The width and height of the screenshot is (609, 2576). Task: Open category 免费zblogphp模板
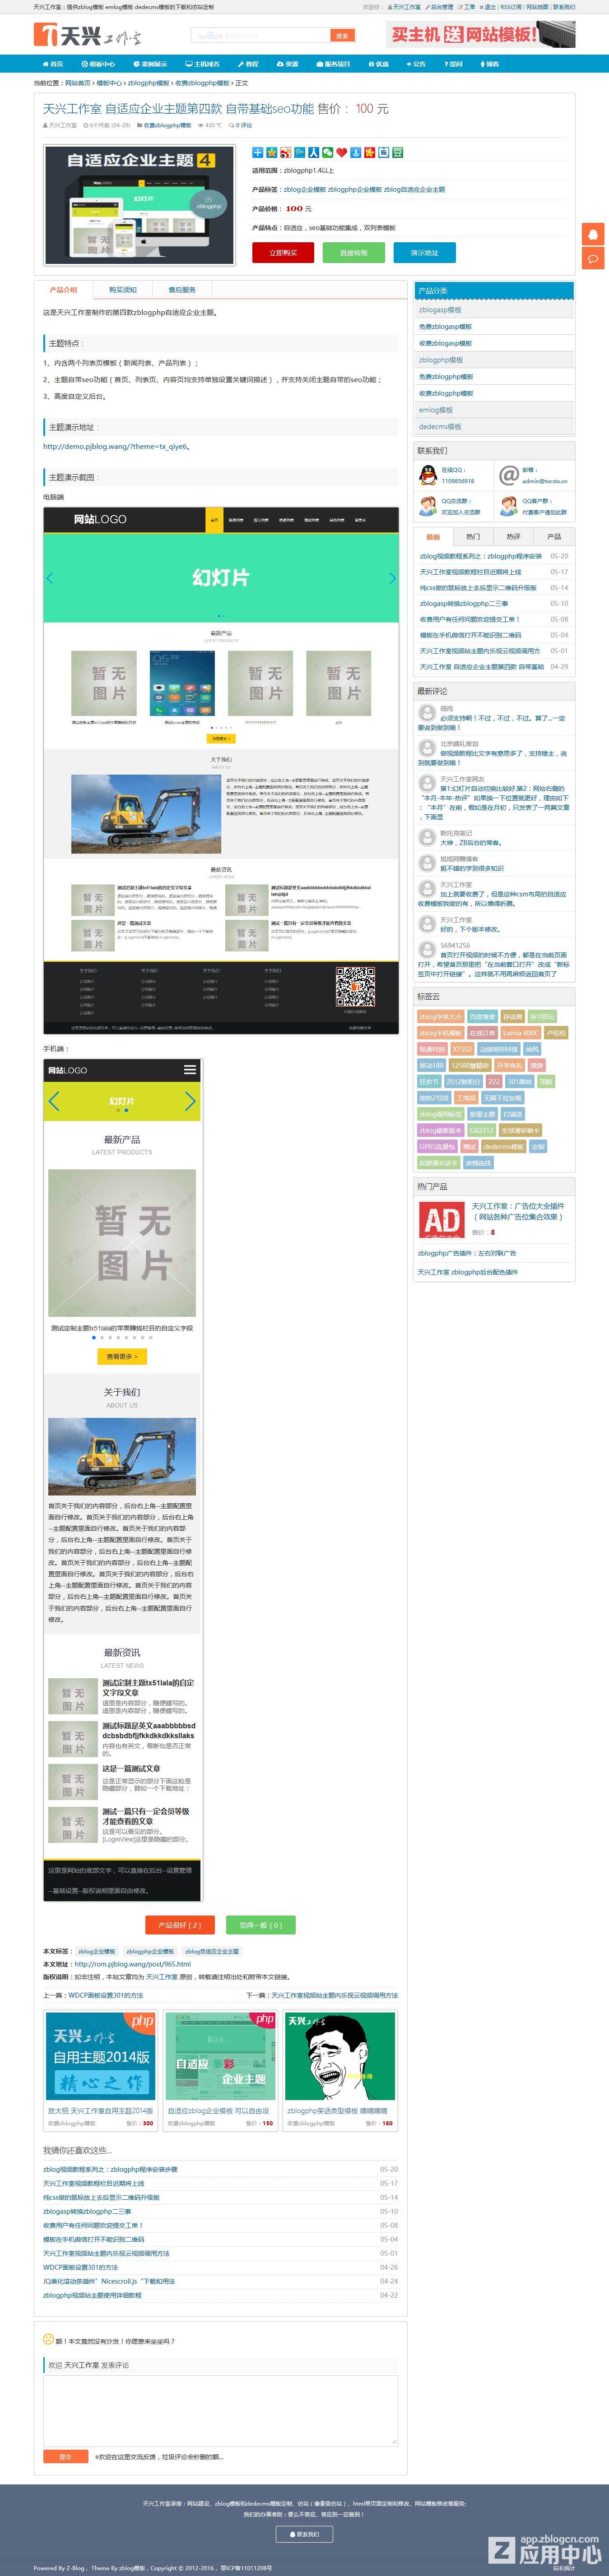446,377
